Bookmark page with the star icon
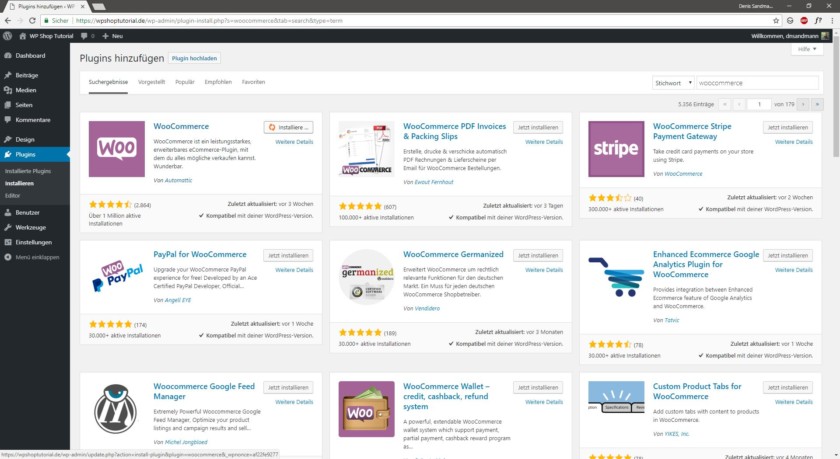 775,19
